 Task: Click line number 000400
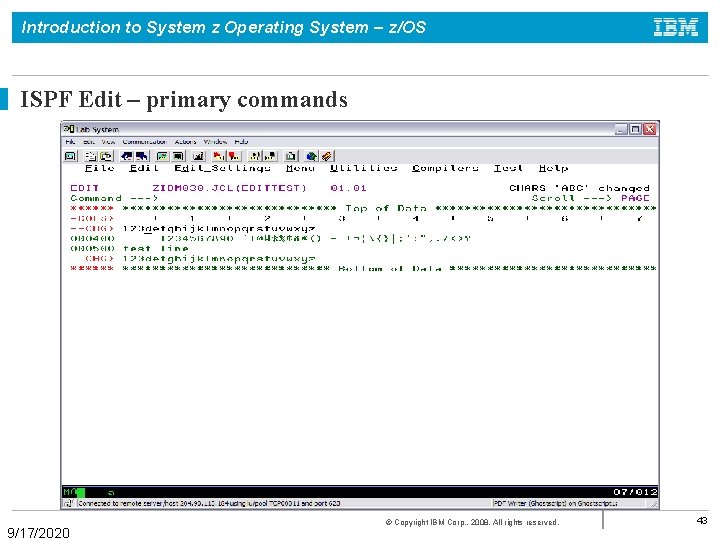[92, 239]
